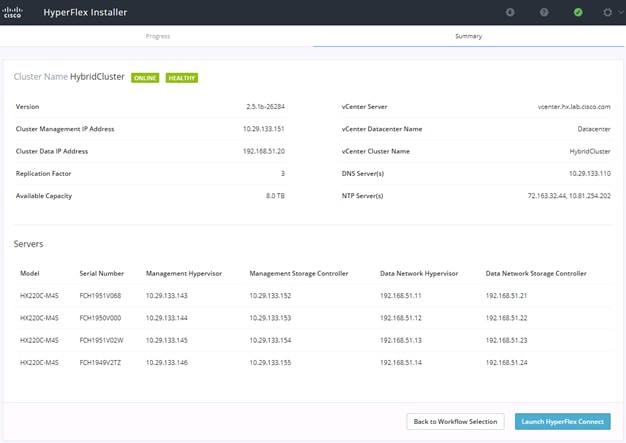The width and height of the screenshot is (626, 443).
Task: Click the HEALTHY status badge
Action: click(182, 78)
